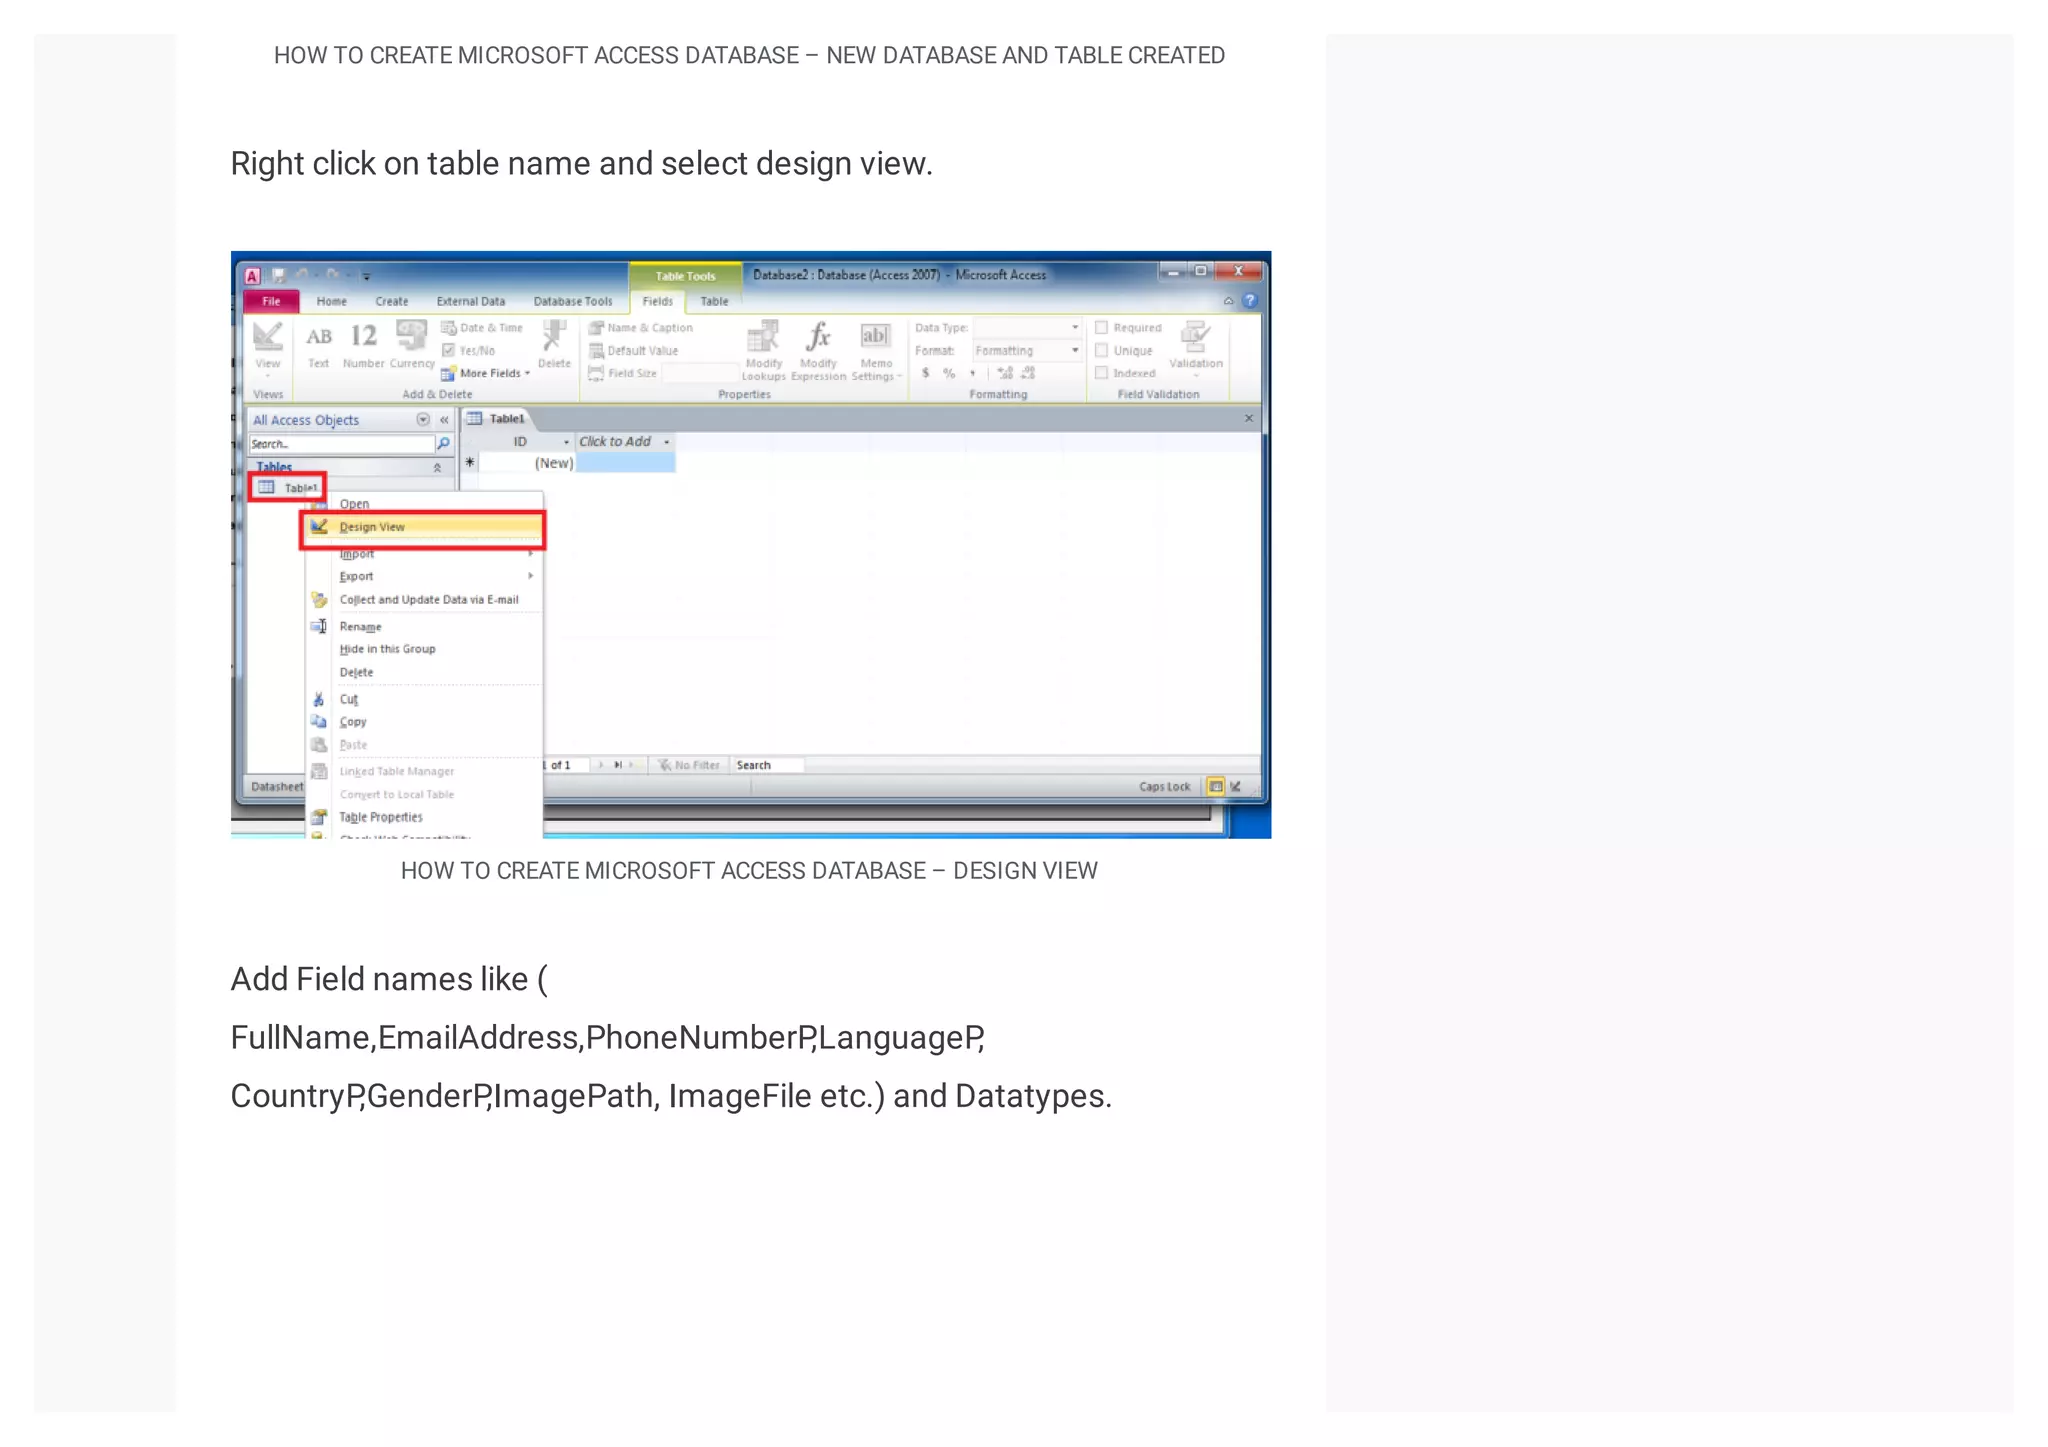The width and height of the screenshot is (2048, 1447).
Task: Choose Collect and Update Data via E-mail
Action: coord(423,600)
